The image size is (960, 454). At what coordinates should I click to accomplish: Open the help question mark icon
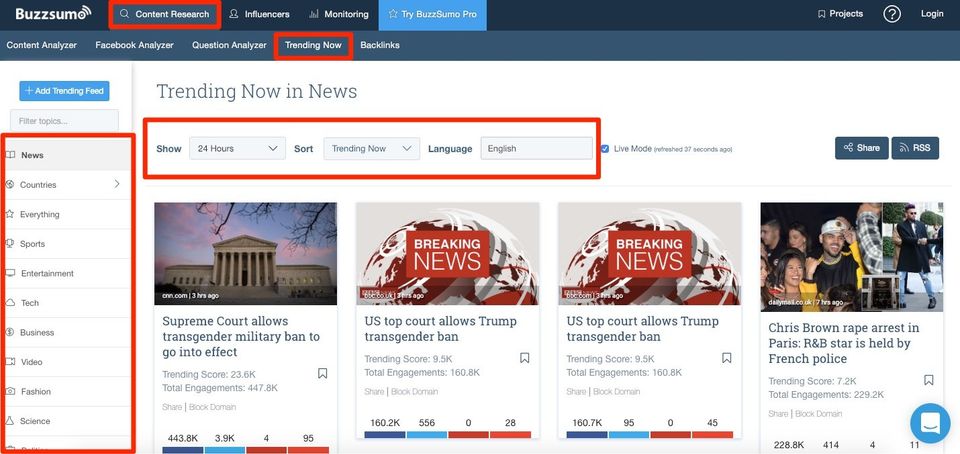[x=891, y=13]
